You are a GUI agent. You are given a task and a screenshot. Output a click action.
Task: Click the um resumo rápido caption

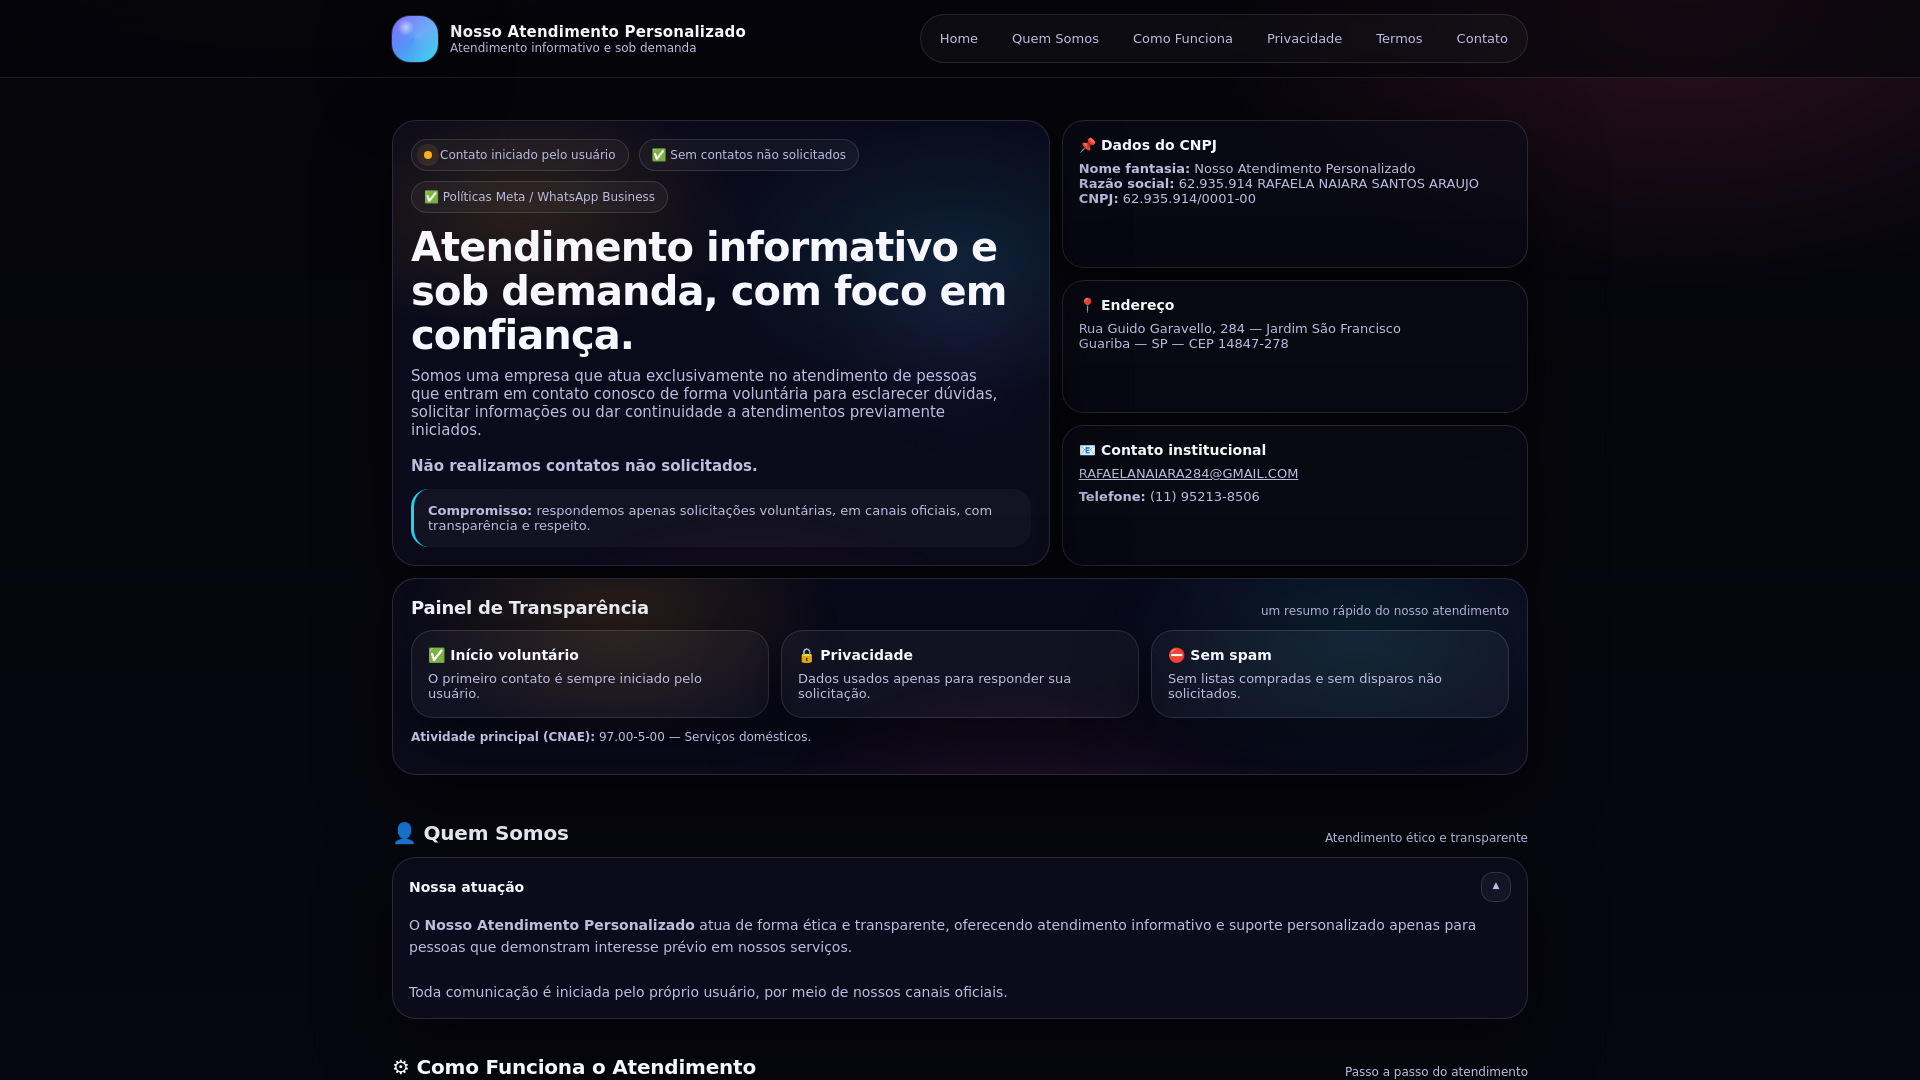click(1384, 611)
